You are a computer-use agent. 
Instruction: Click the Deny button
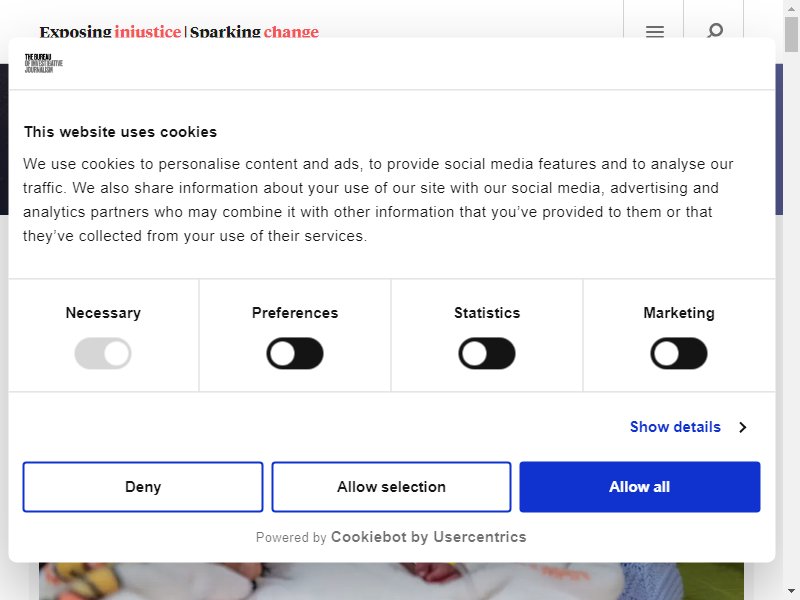coord(143,487)
